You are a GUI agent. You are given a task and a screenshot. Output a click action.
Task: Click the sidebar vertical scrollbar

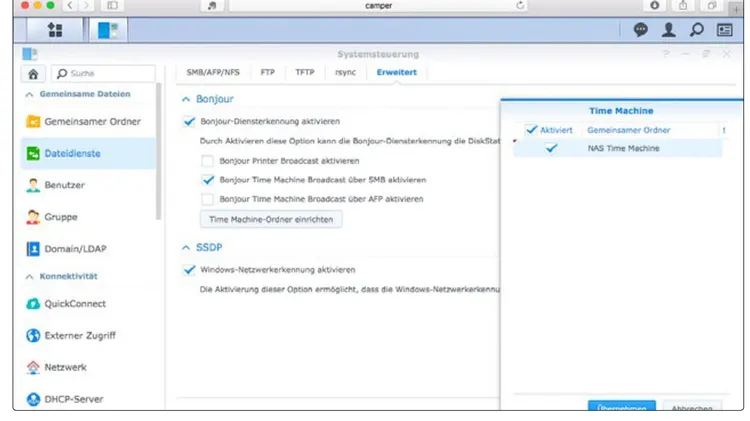(158, 152)
